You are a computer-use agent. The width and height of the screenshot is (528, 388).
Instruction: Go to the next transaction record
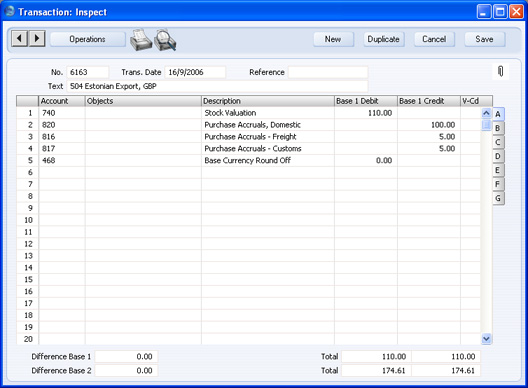pyautogui.click(x=37, y=38)
